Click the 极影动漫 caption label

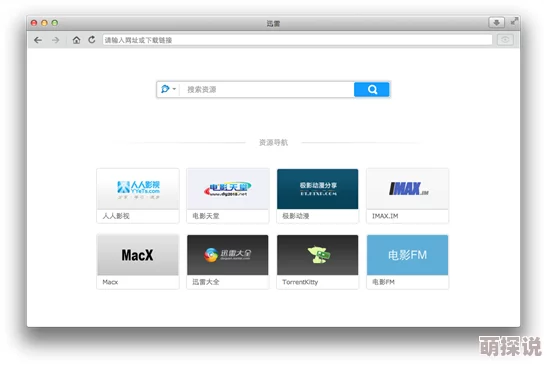point(296,216)
